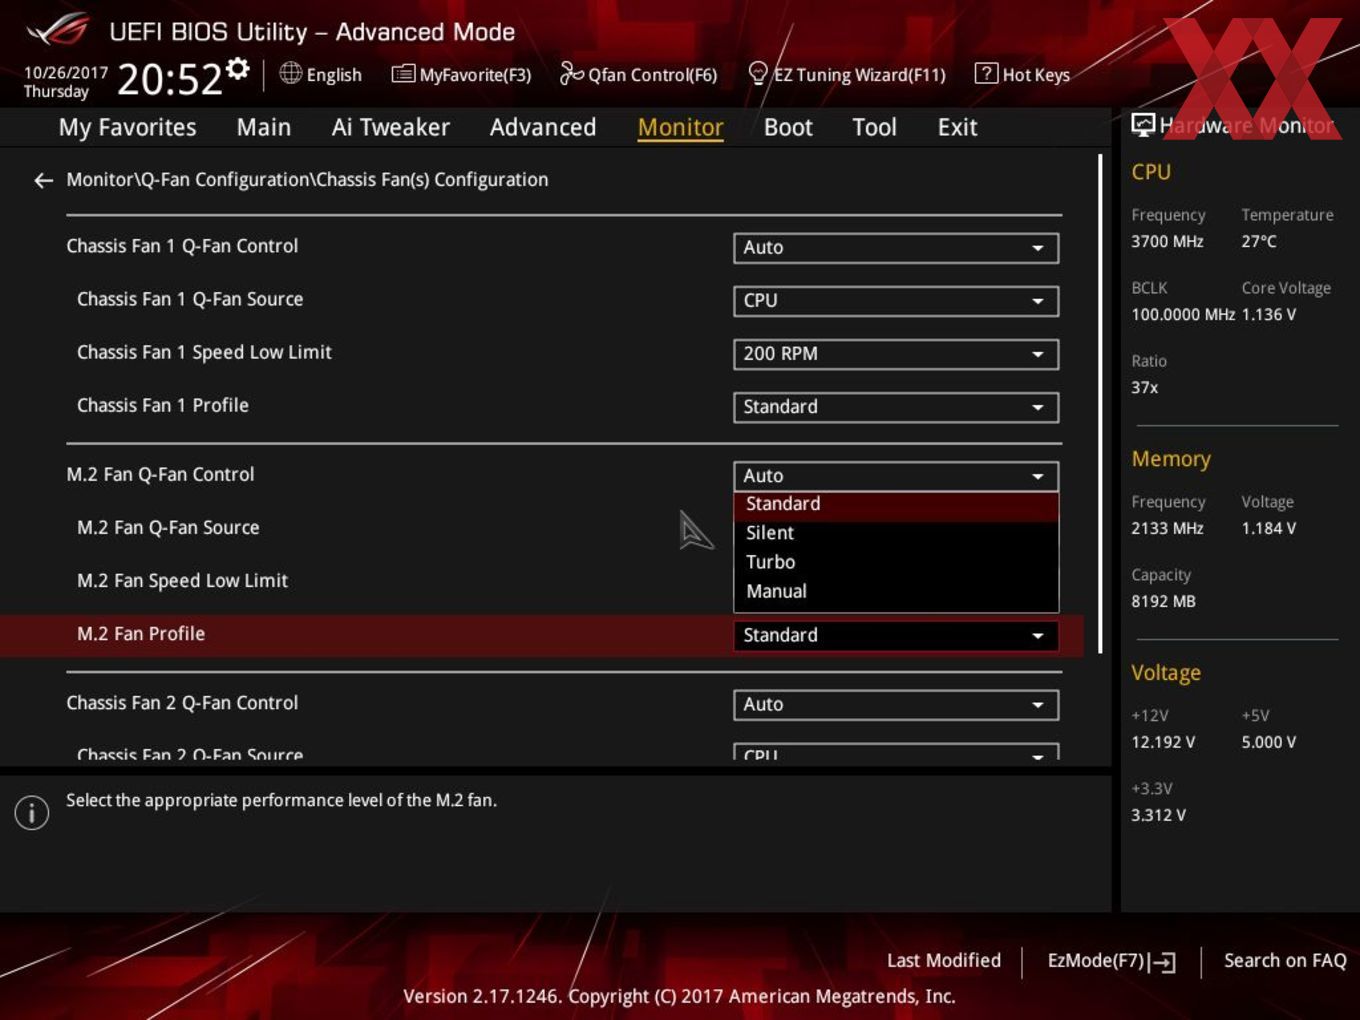This screenshot has width=1360, height=1020.
Task: Select the M.2 Fan Q-Fan Source label
Action: (x=168, y=527)
